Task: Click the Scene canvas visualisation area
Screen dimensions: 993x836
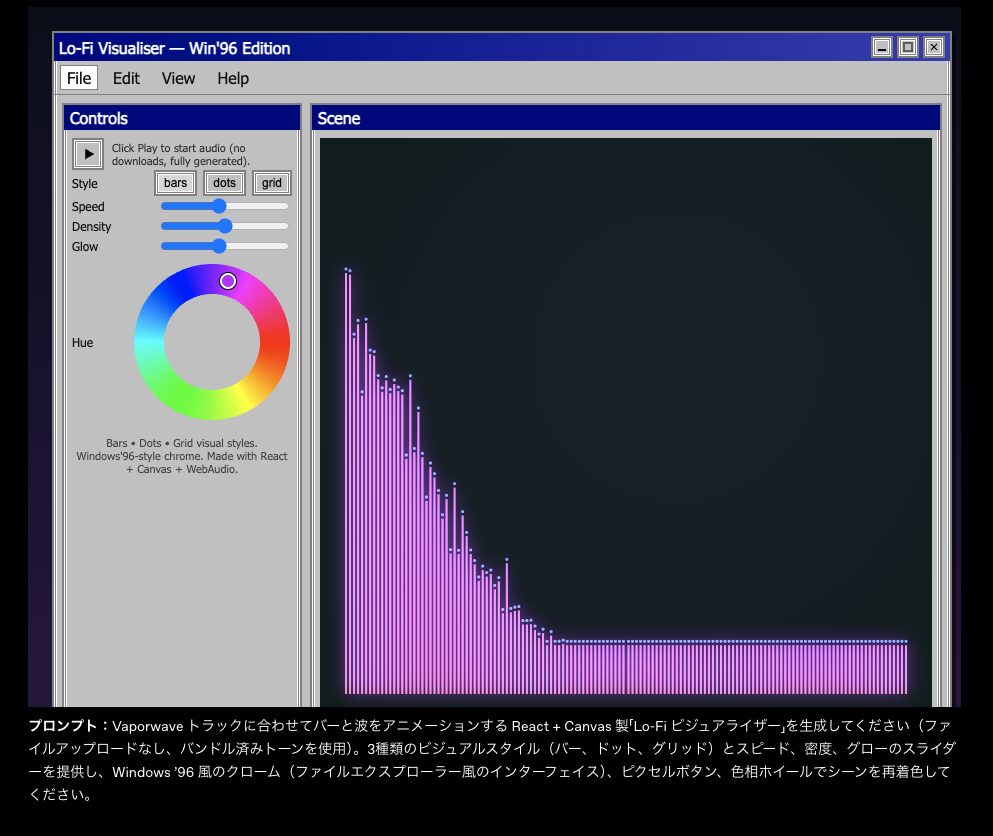Action: click(626, 422)
